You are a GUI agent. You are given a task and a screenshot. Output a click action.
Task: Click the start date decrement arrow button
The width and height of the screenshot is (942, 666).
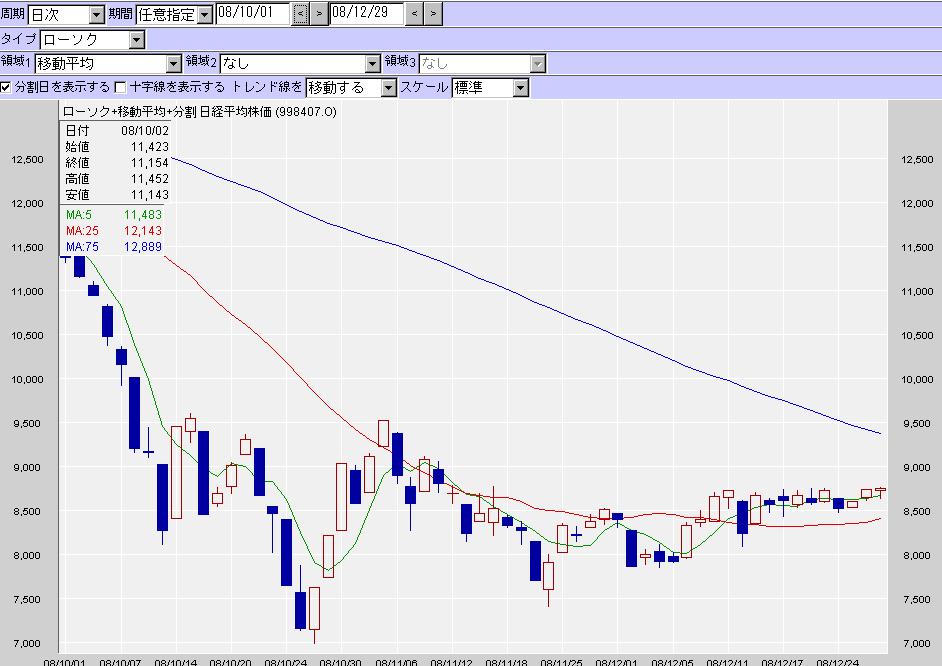300,14
